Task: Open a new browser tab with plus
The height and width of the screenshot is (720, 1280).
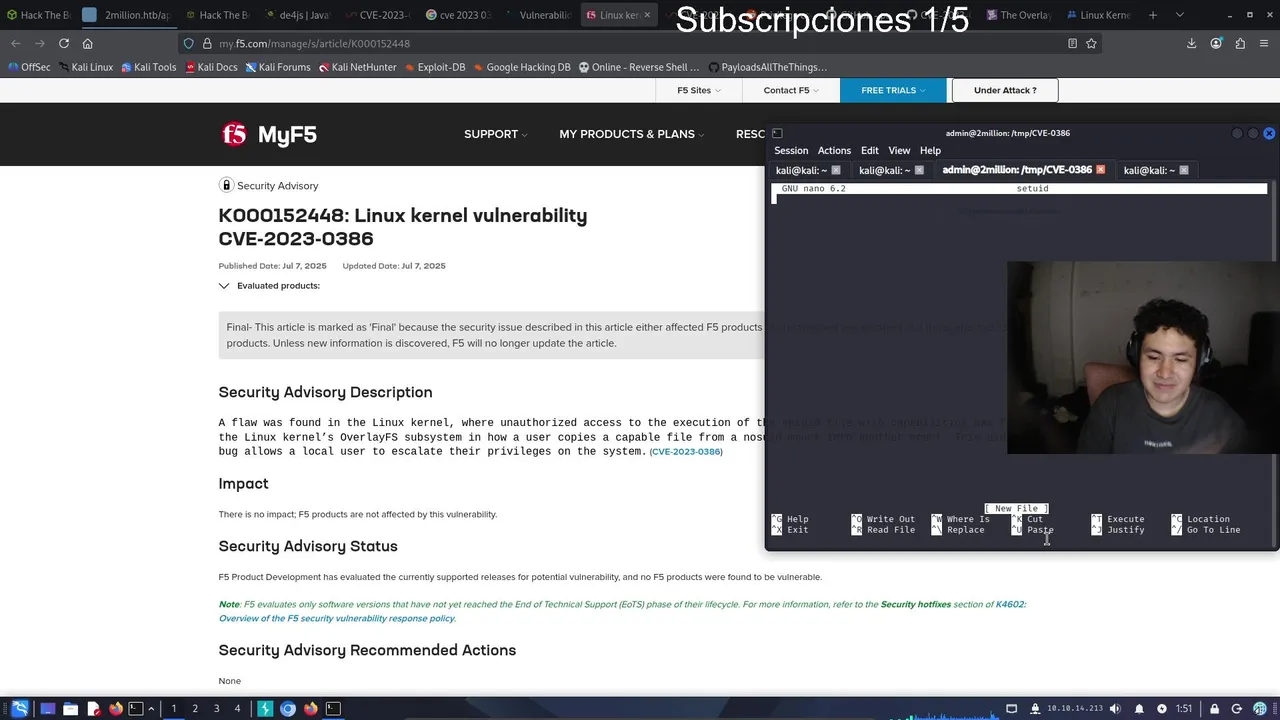Action: [x=1153, y=15]
